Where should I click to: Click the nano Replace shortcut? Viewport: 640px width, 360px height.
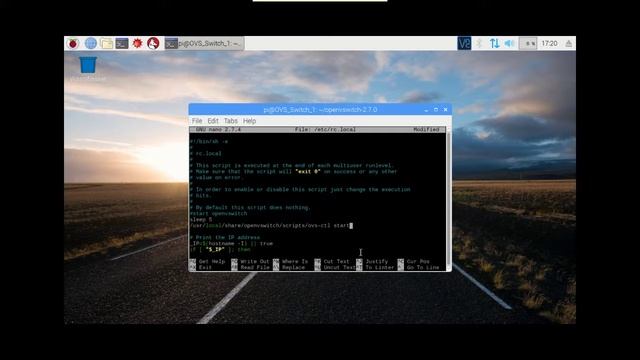289,267
